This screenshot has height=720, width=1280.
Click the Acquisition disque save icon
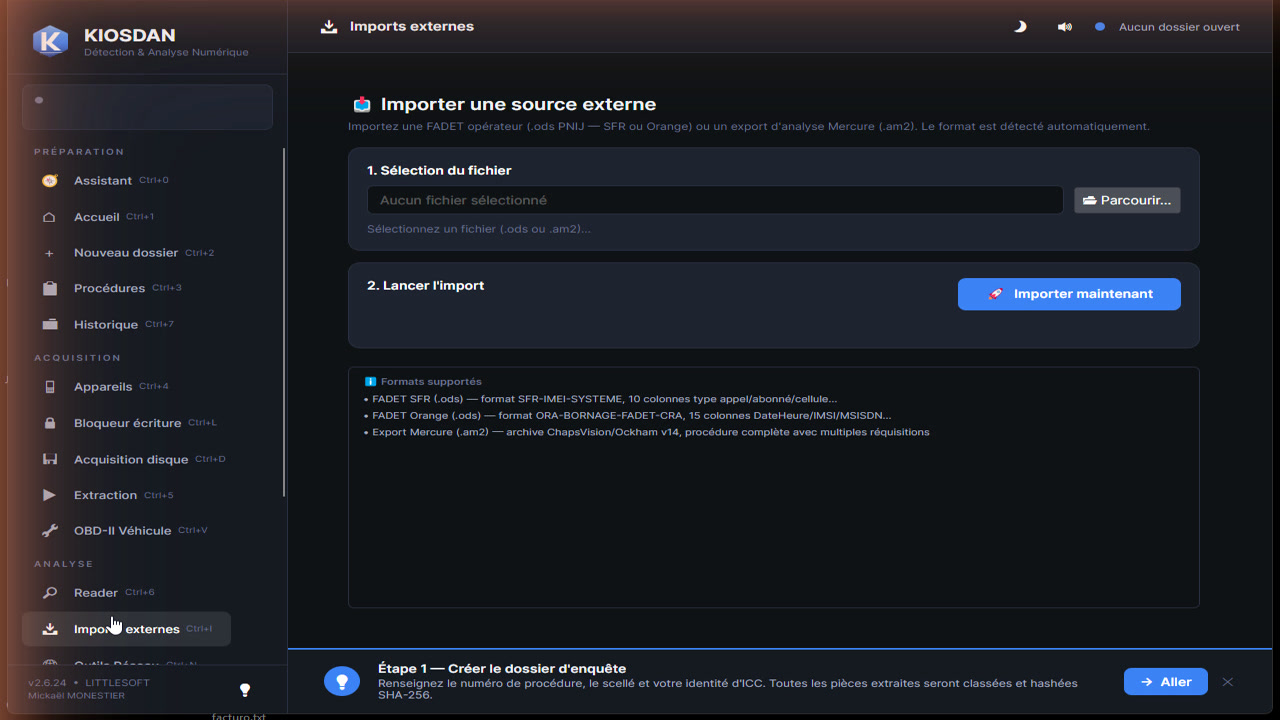pos(50,460)
